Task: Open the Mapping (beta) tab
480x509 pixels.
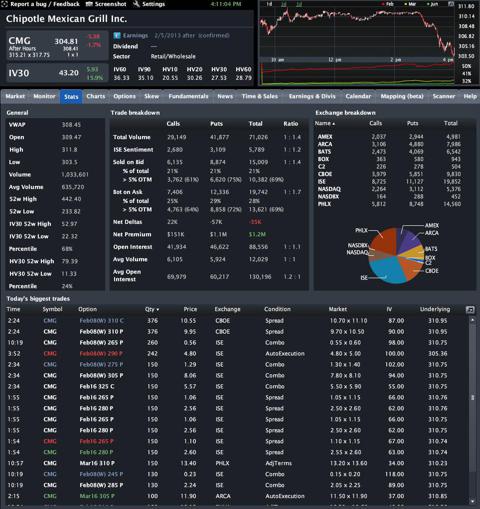Action: (402, 96)
